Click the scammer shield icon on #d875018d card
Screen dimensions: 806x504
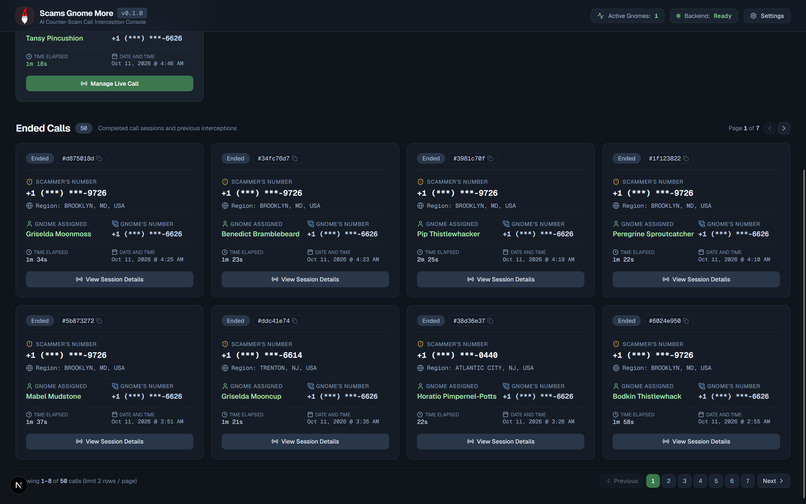click(29, 182)
